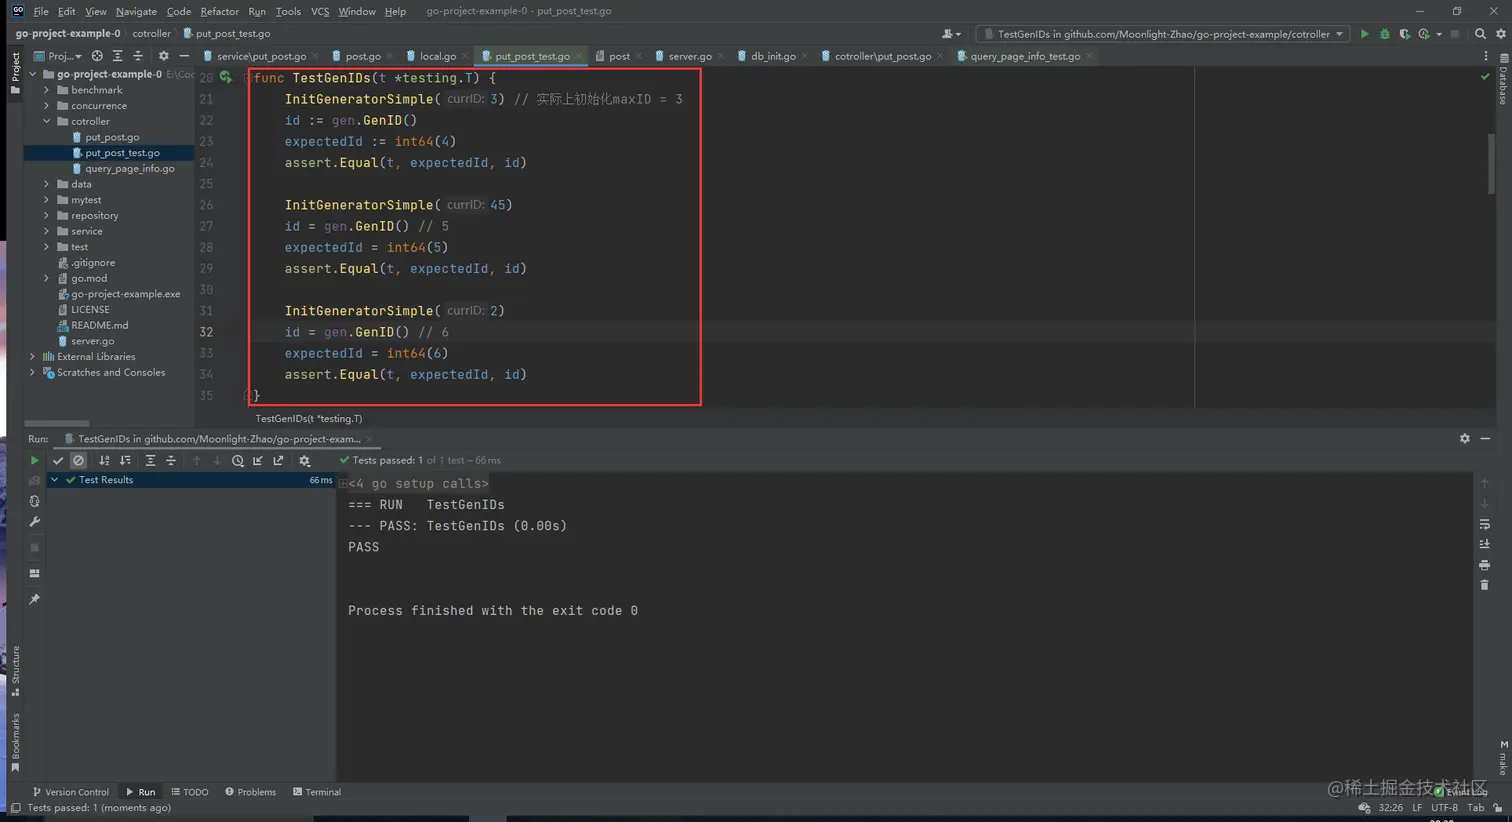This screenshot has width=1512, height=822.
Task: Expand the concurrence folder
Action: [x=47, y=106]
